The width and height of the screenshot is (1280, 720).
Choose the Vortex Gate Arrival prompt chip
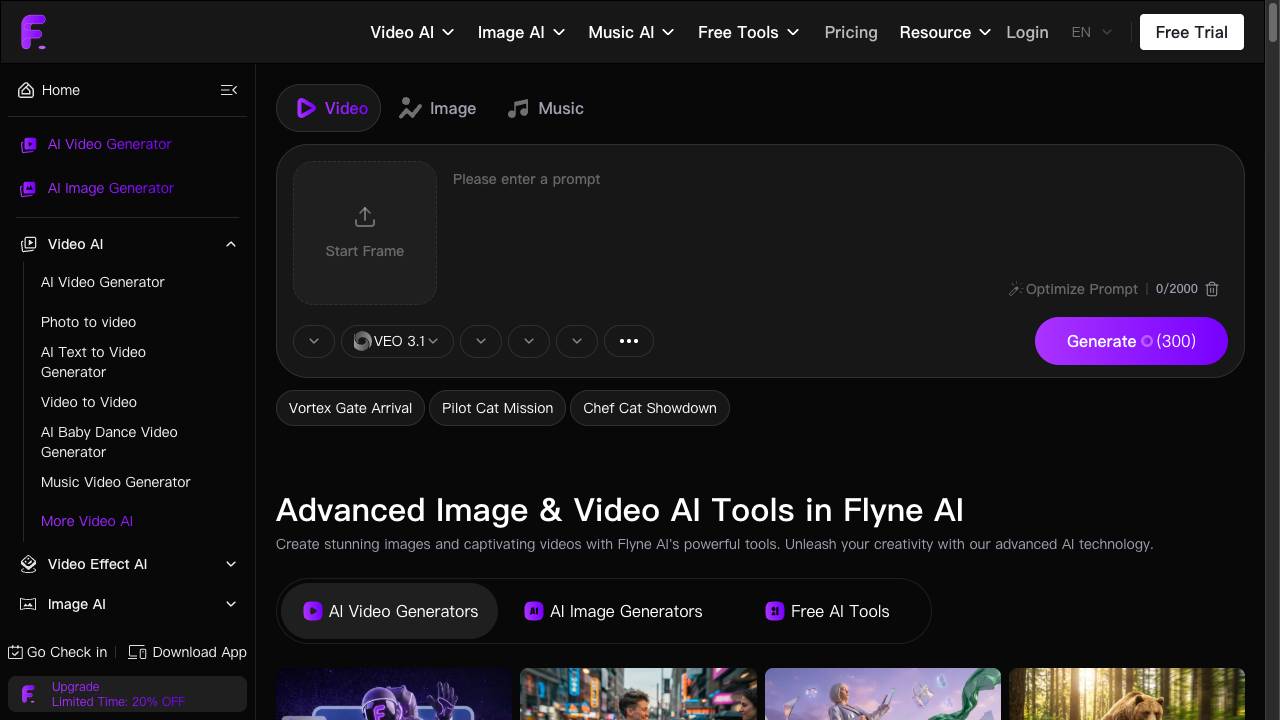350,408
